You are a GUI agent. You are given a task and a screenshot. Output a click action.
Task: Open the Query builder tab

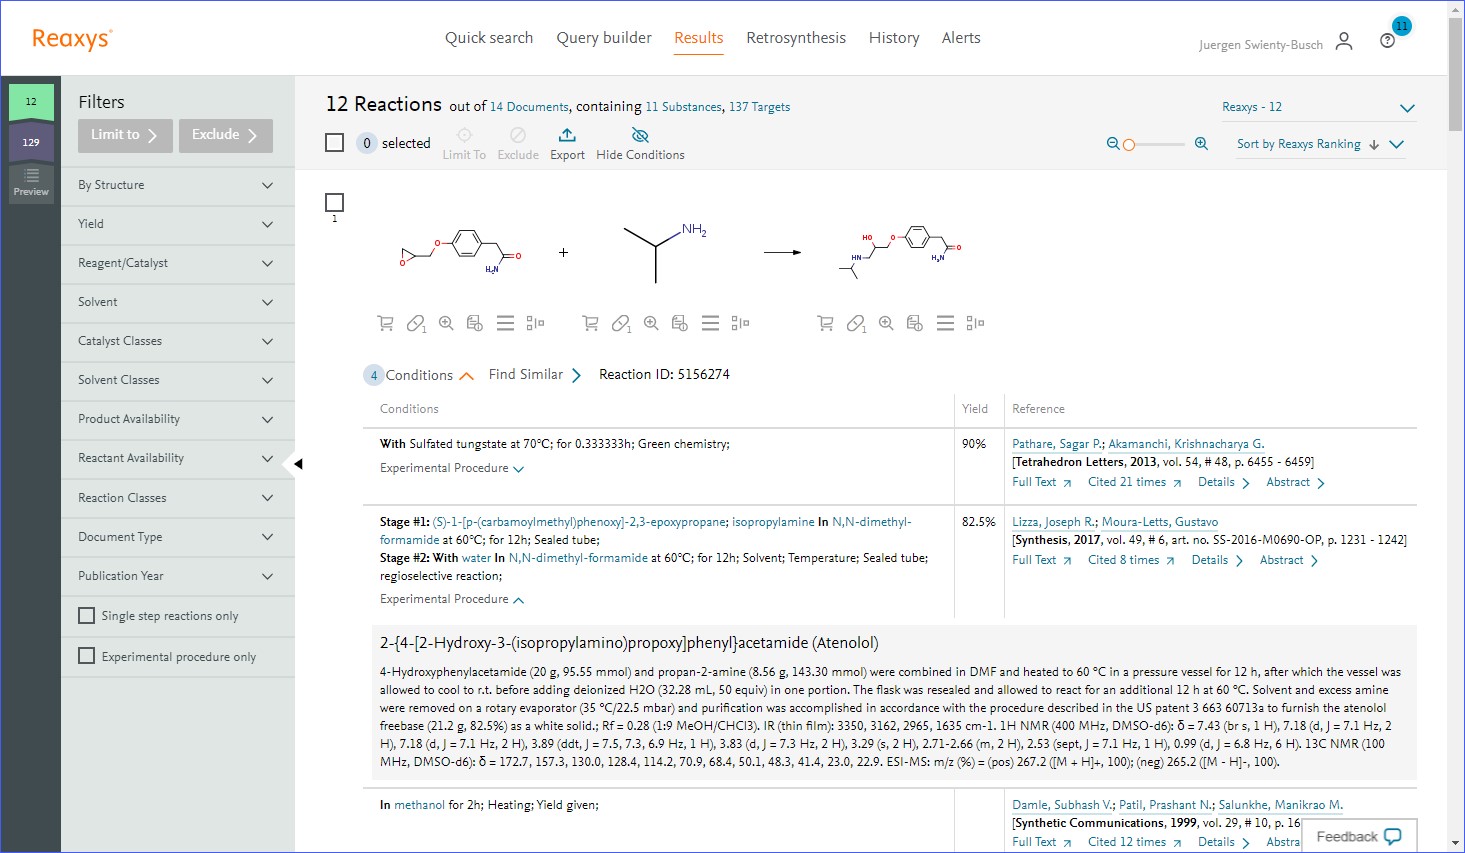point(604,38)
